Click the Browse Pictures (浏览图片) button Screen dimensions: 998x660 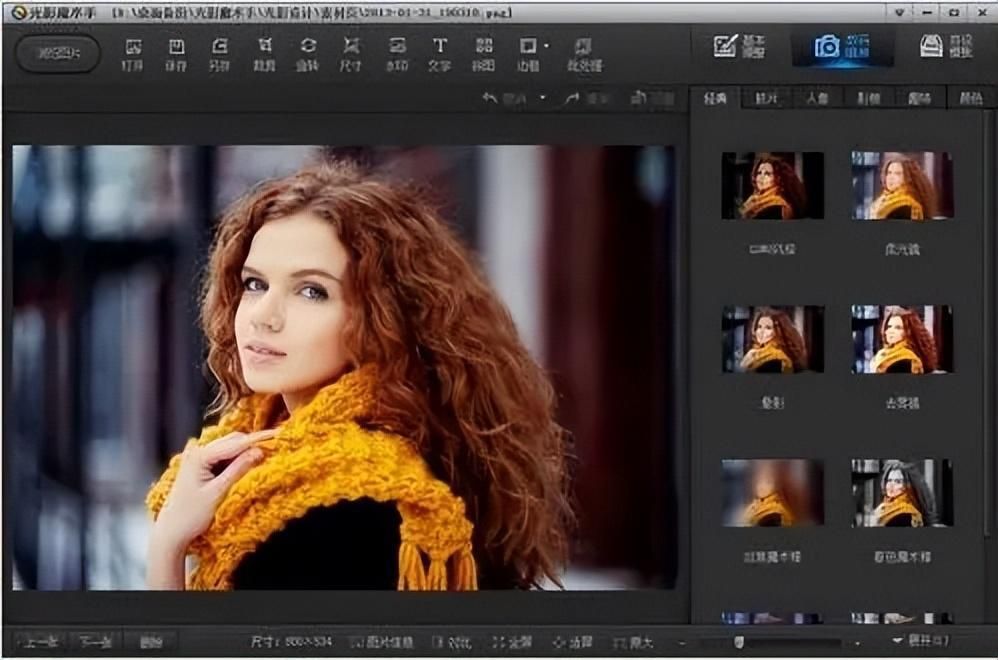(58, 53)
